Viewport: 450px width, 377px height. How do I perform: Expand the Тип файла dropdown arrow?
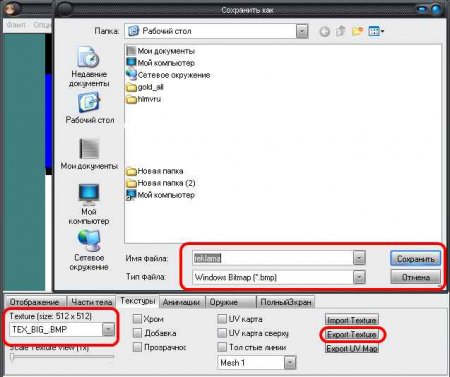pyautogui.click(x=359, y=277)
